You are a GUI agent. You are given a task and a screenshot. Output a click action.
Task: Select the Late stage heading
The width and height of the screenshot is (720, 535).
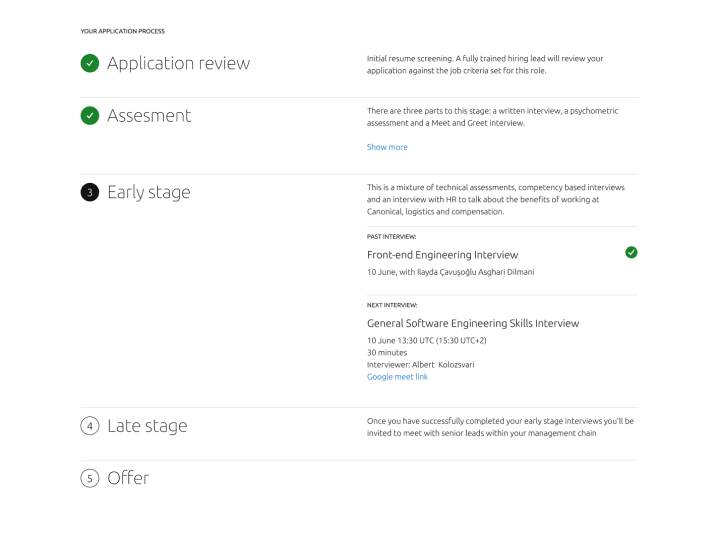(x=147, y=426)
